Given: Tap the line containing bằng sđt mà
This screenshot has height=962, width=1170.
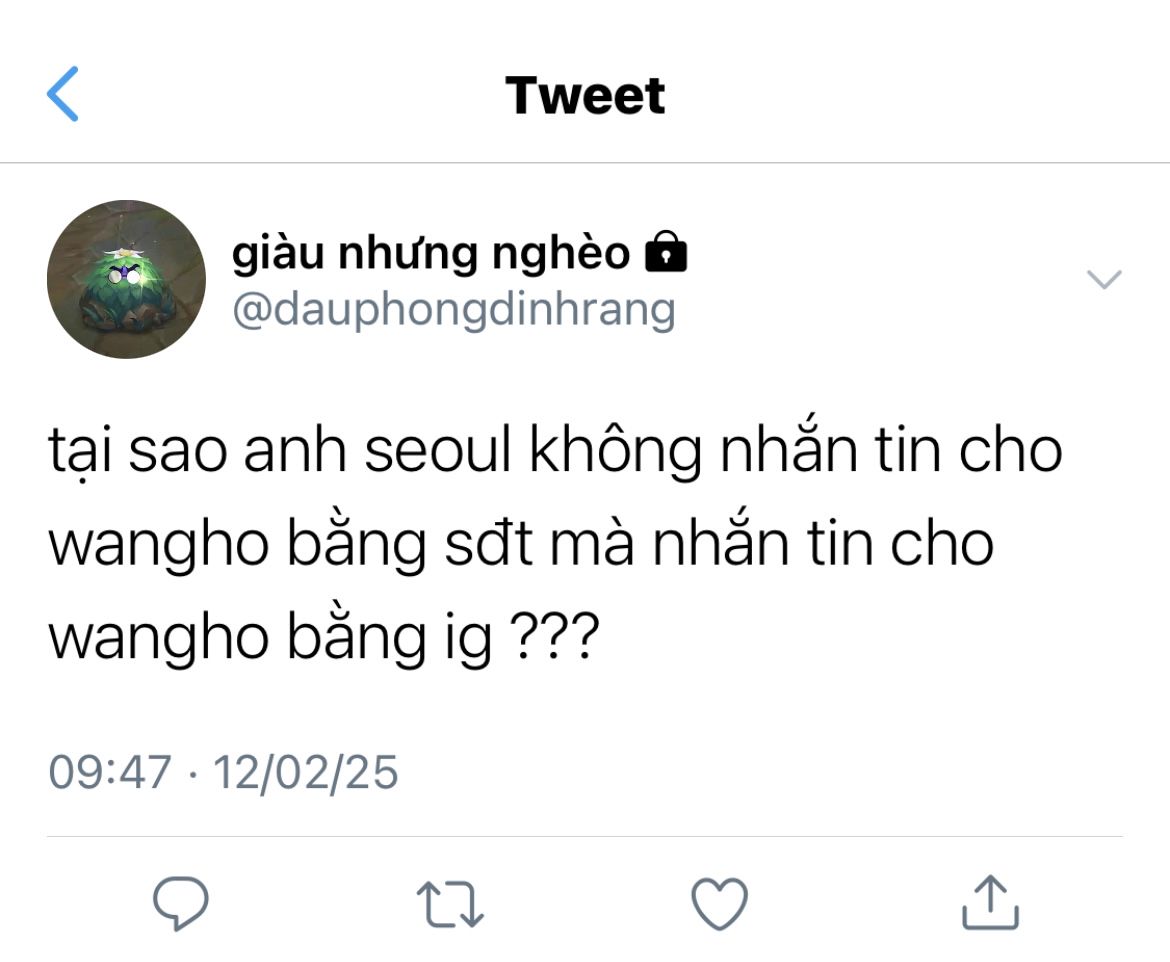Looking at the screenshot, I should (x=521, y=544).
